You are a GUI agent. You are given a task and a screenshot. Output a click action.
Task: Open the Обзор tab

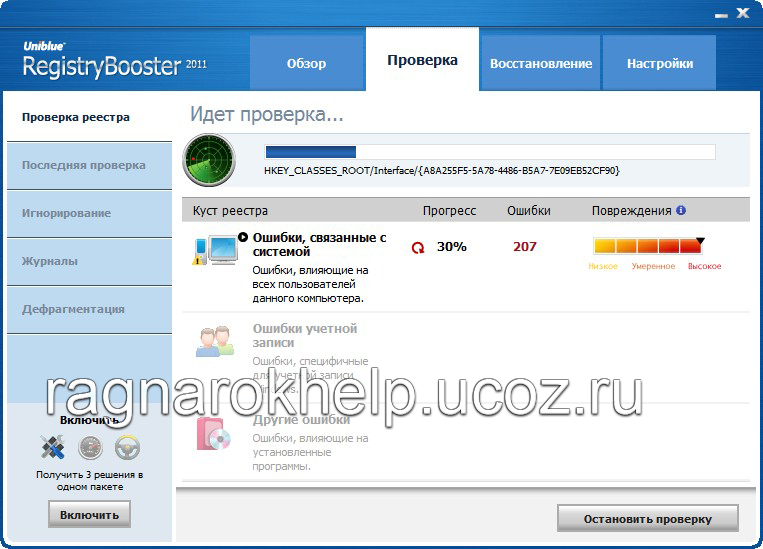306,63
